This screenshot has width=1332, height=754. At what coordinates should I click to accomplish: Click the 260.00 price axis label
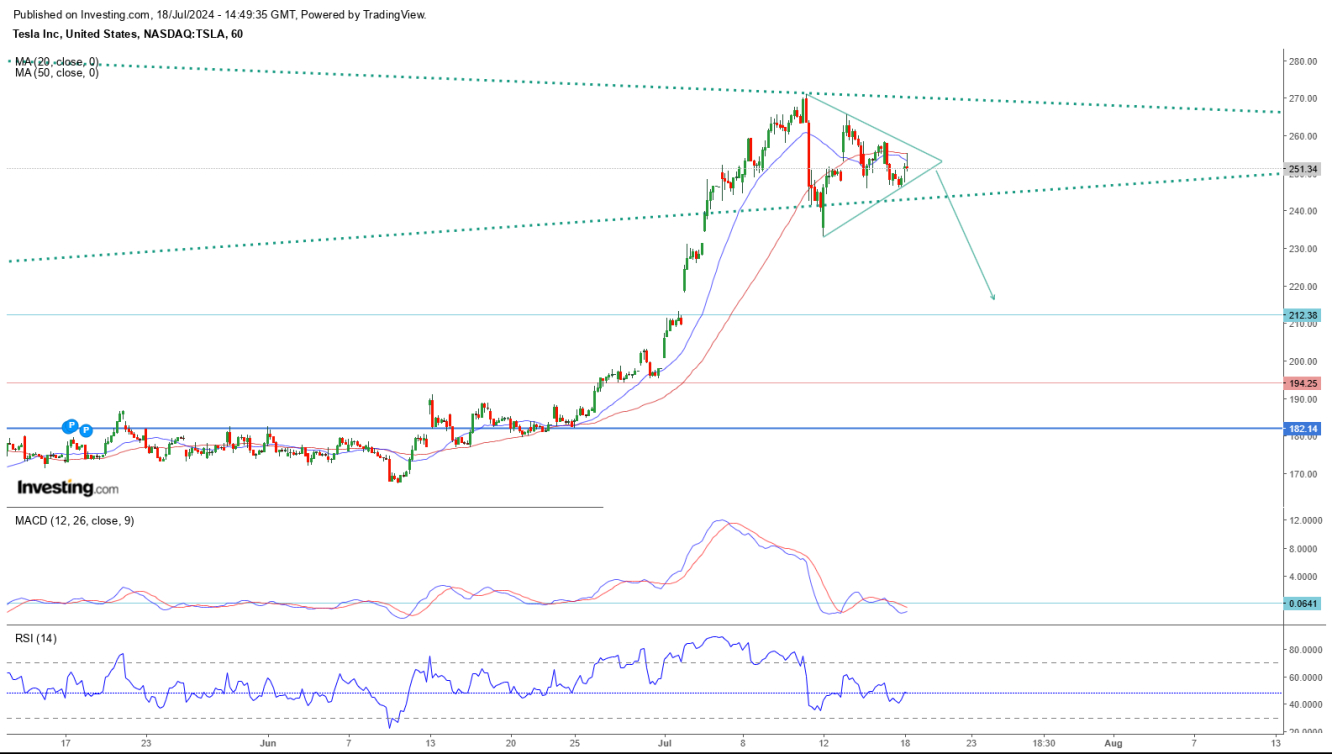[1304, 136]
